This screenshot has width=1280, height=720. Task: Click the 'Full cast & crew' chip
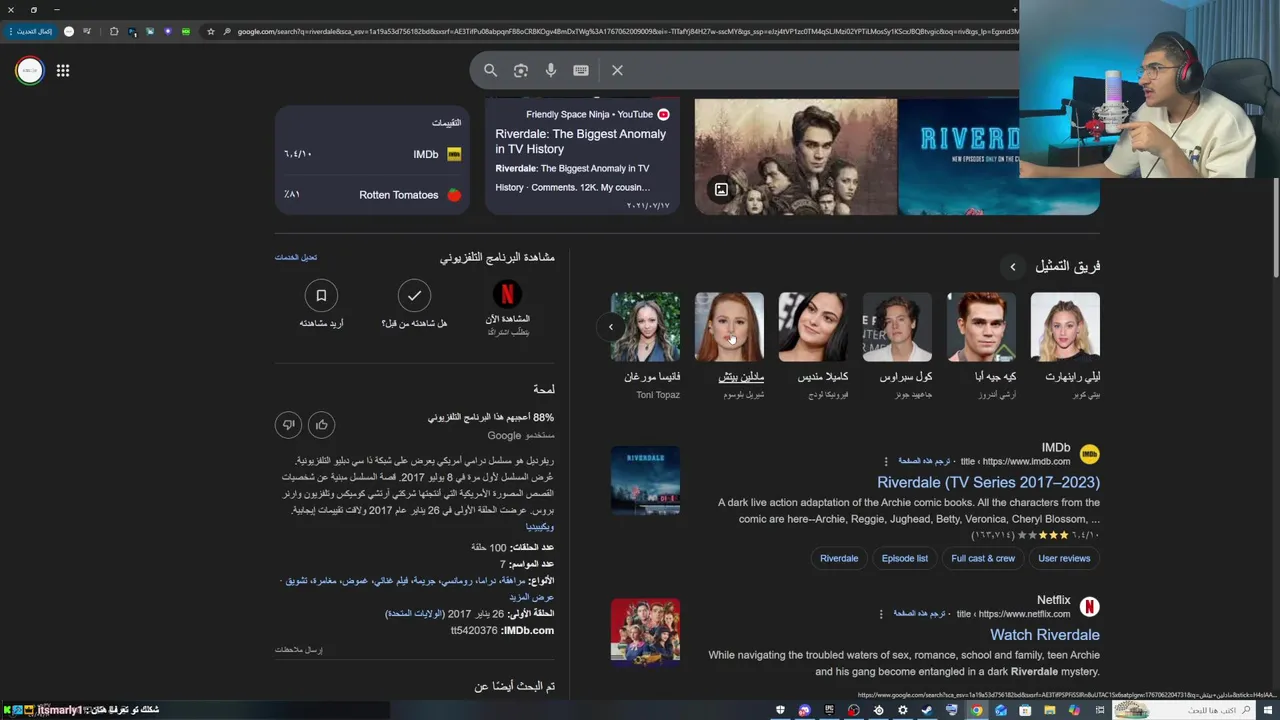coord(983,558)
